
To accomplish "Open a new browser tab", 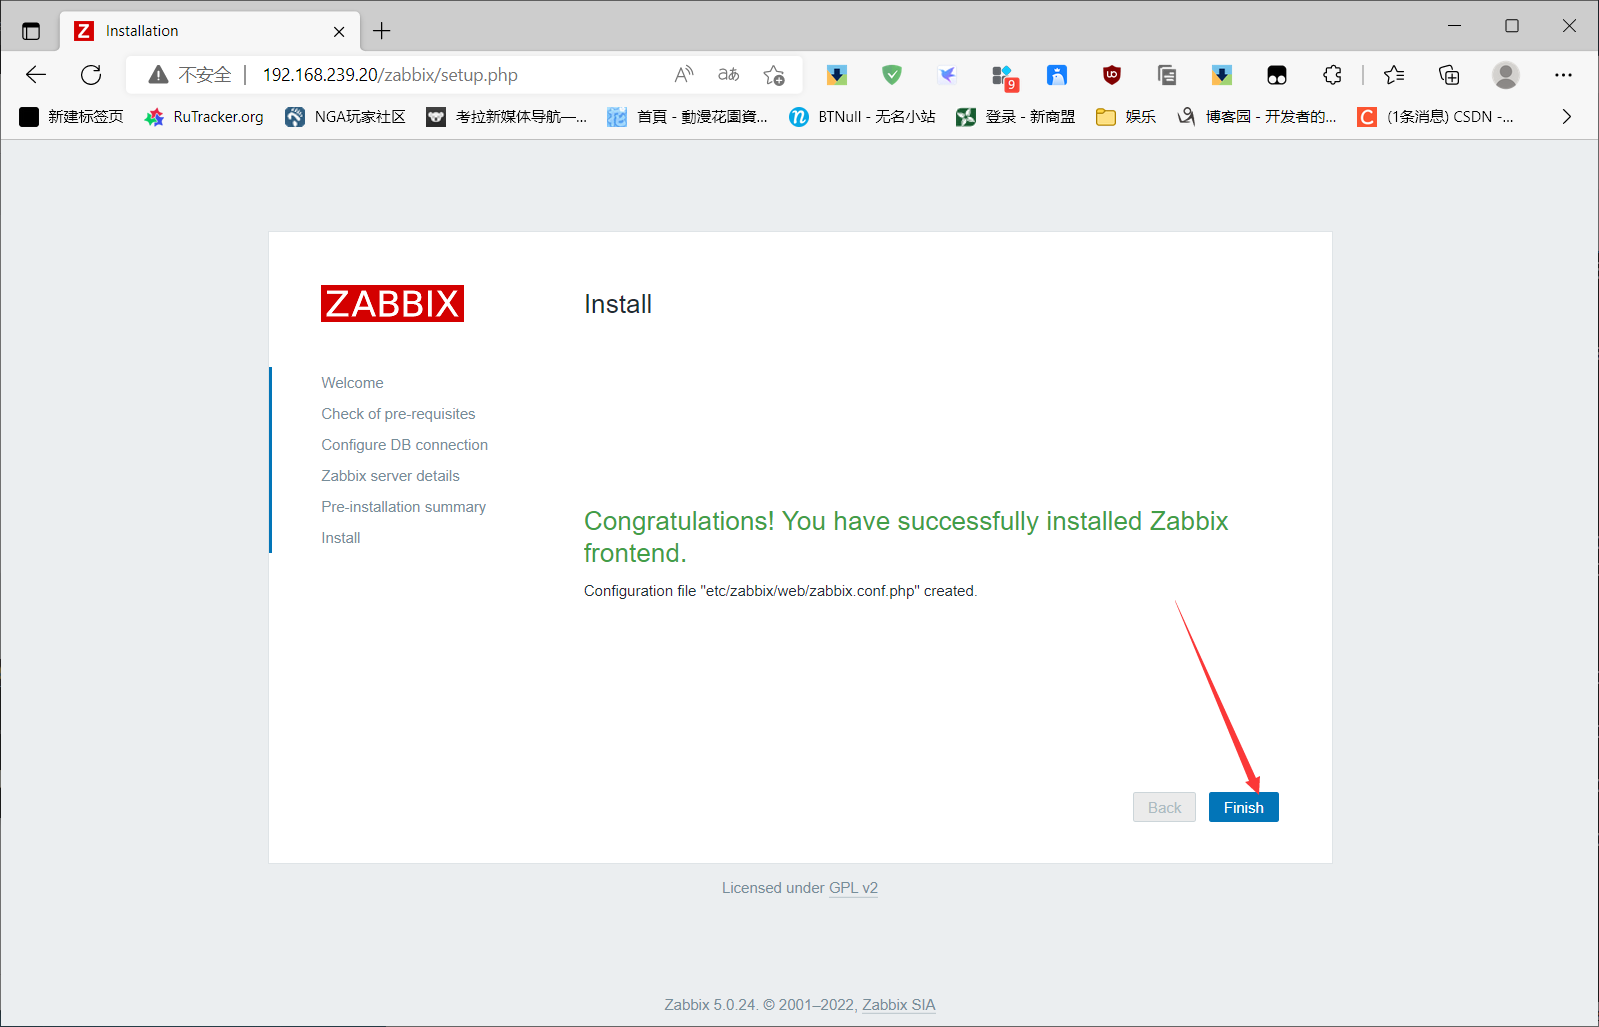I will (x=382, y=31).
